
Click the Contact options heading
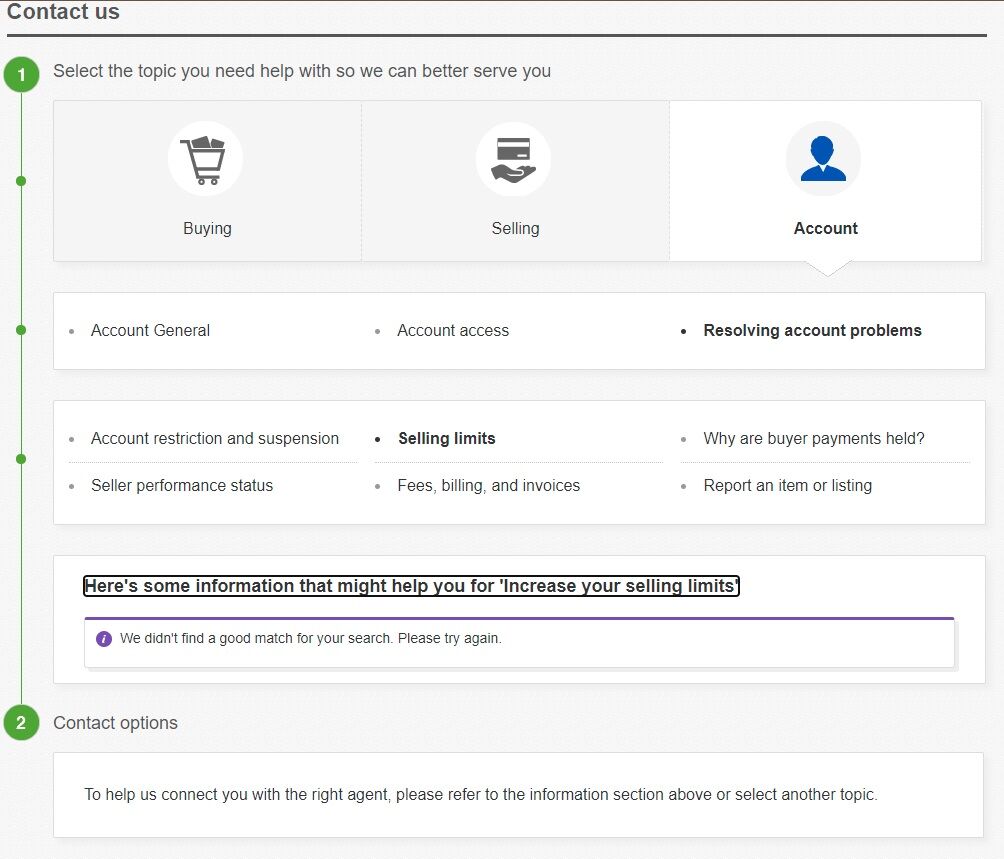[x=115, y=723]
